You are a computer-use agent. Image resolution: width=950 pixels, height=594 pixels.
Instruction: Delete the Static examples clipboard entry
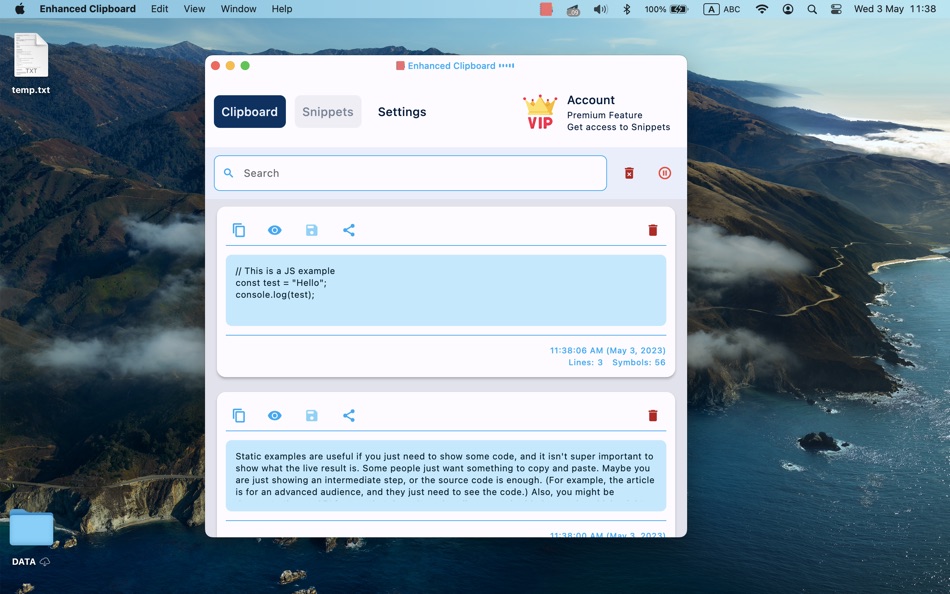tap(653, 416)
